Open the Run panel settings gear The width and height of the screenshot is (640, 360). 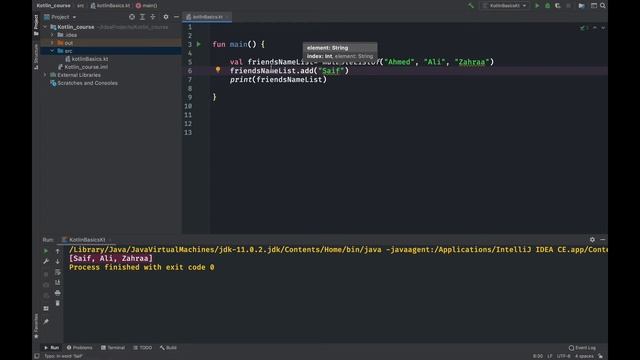(592, 240)
